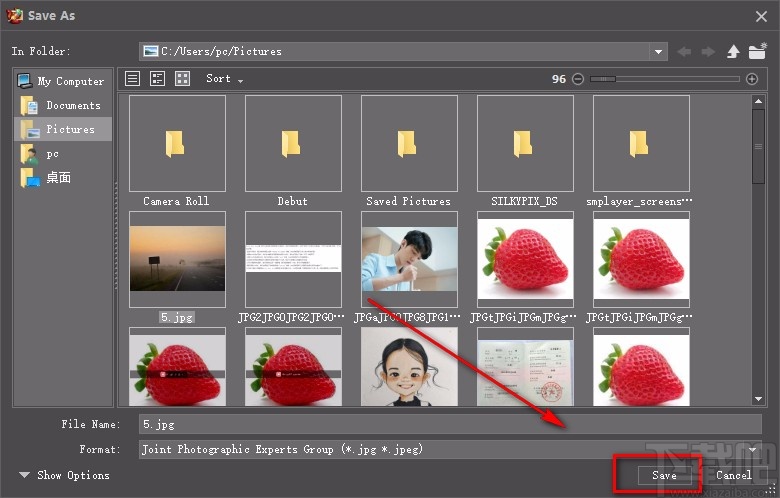The width and height of the screenshot is (780, 498).
Task: Create a new folder
Action: 757,51
